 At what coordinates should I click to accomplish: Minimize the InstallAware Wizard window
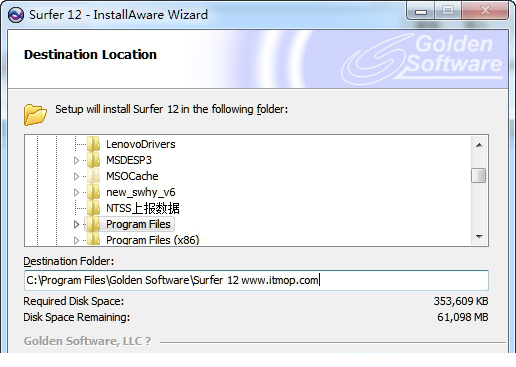coord(421,12)
